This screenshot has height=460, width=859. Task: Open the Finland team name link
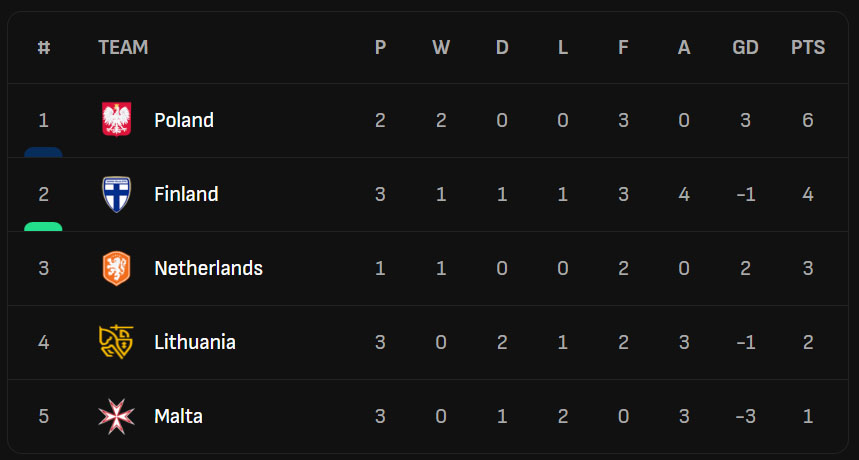(x=186, y=194)
